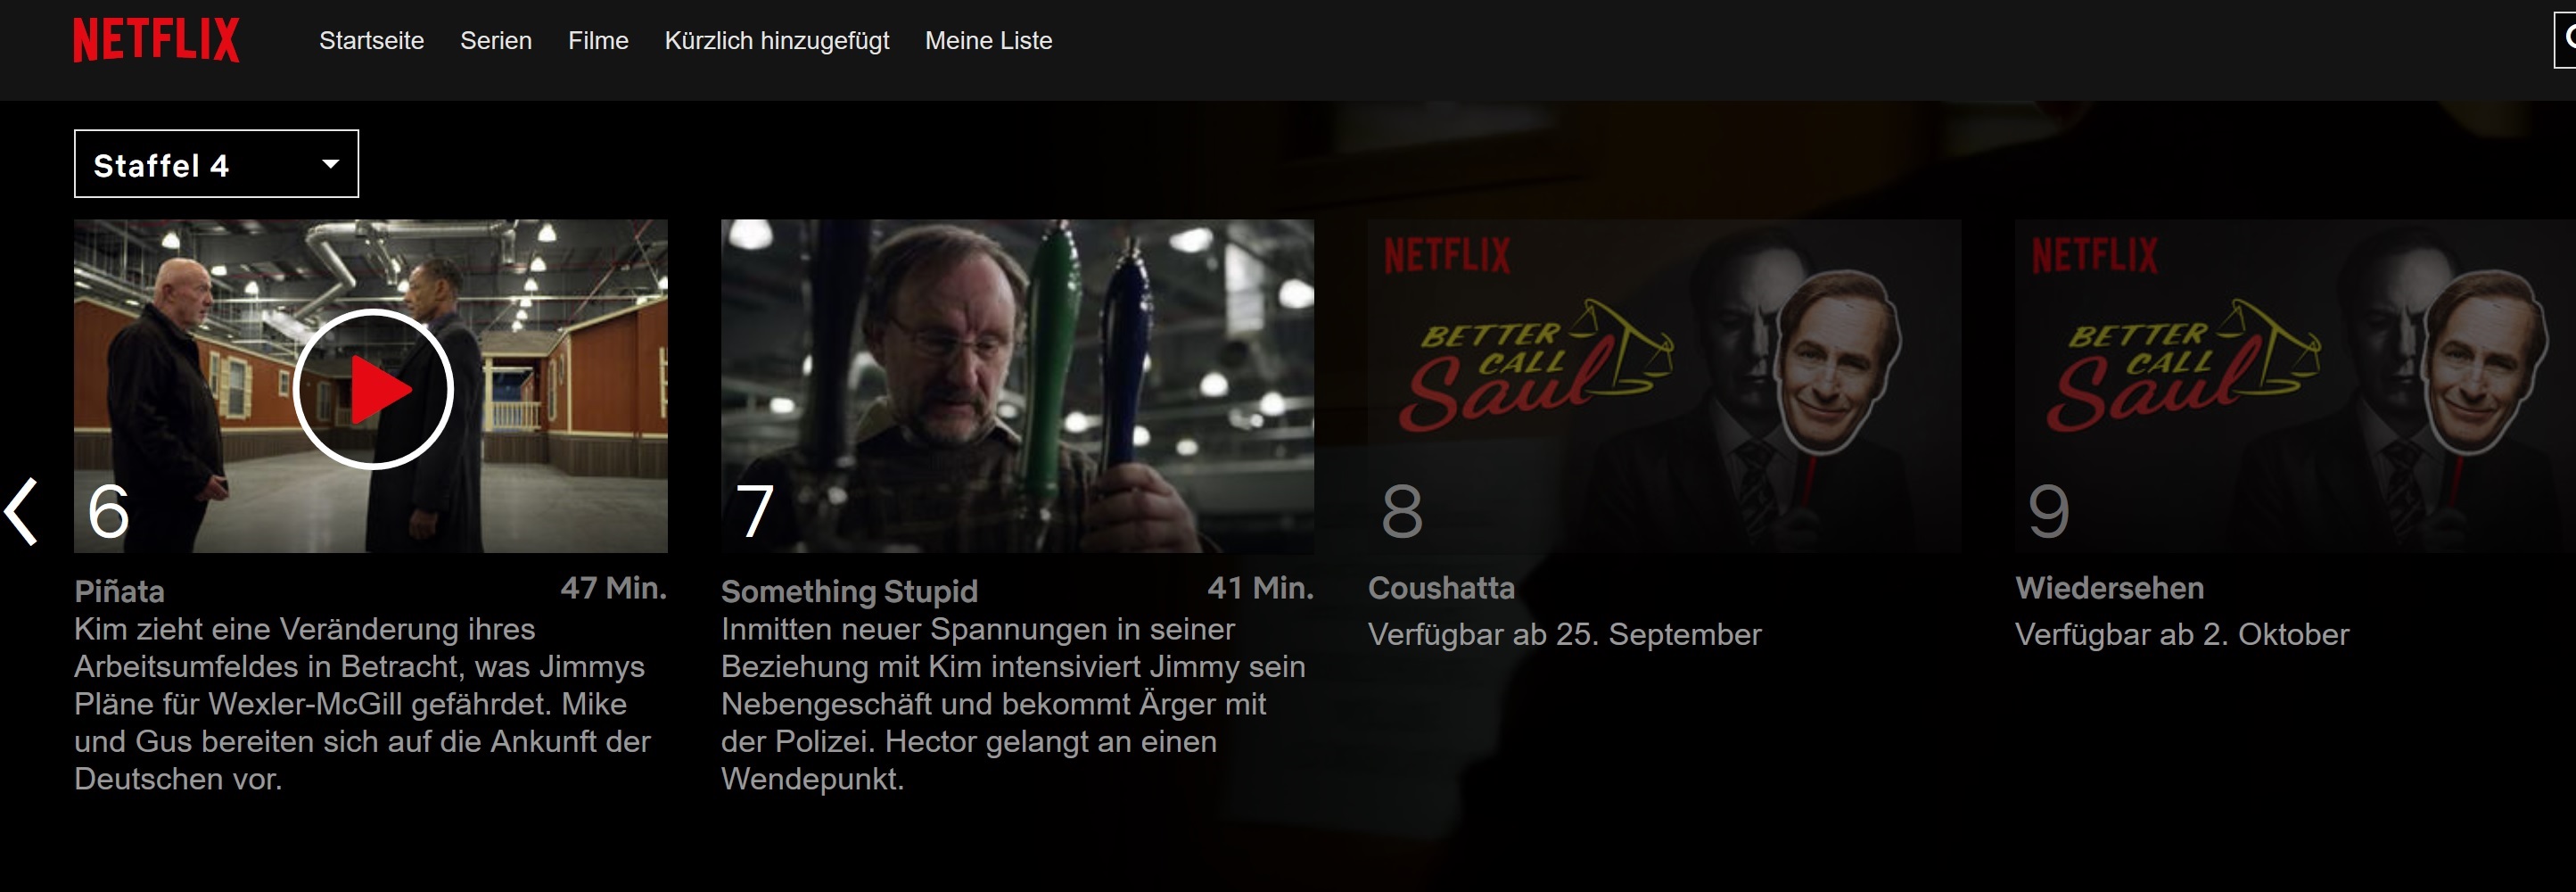The height and width of the screenshot is (892, 2576).
Task: Click the Netflix logo in header
Action: pos(156,40)
